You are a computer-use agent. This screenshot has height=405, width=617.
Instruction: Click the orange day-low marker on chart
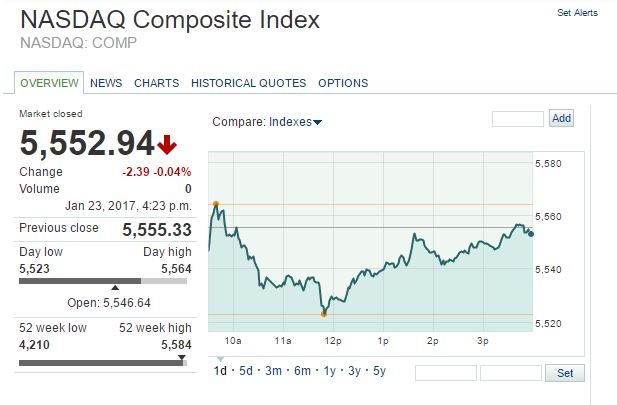pyautogui.click(x=323, y=314)
